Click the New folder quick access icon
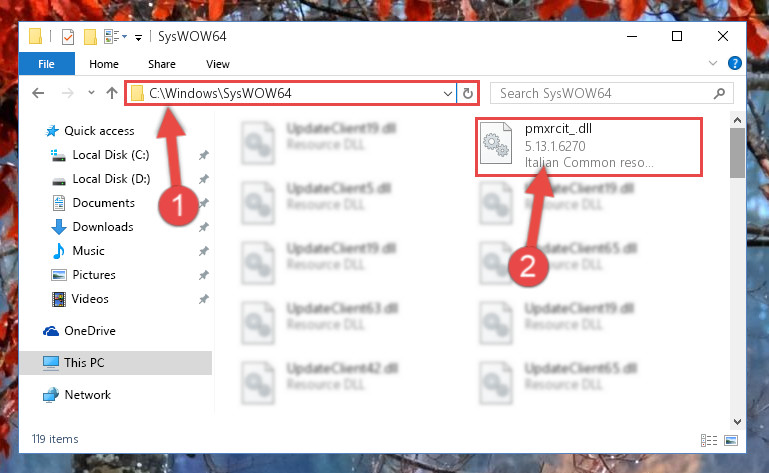Viewport: 769px width, 473px height. [90, 36]
